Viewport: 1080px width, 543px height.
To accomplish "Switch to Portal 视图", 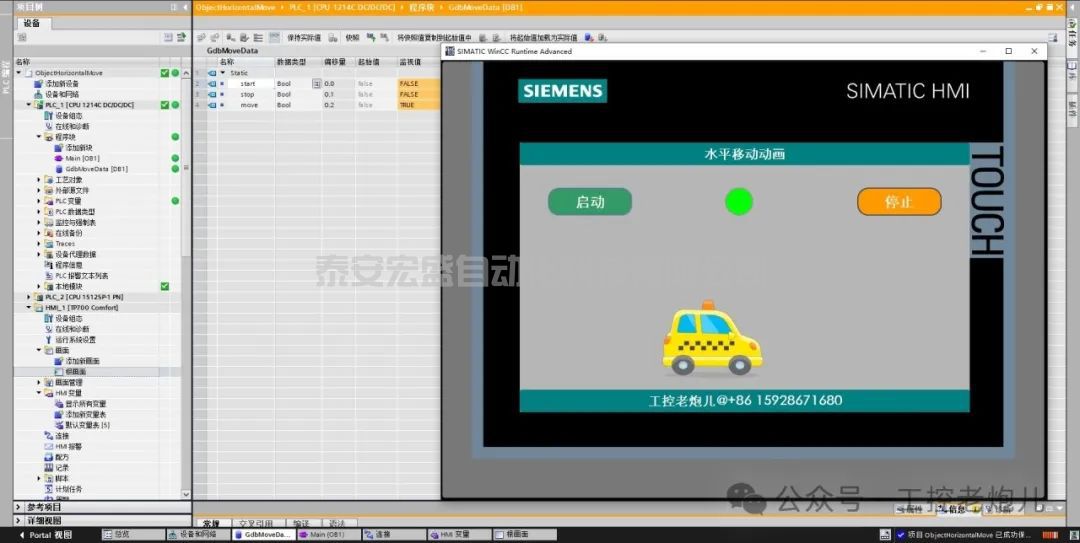I will coord(44,535).
